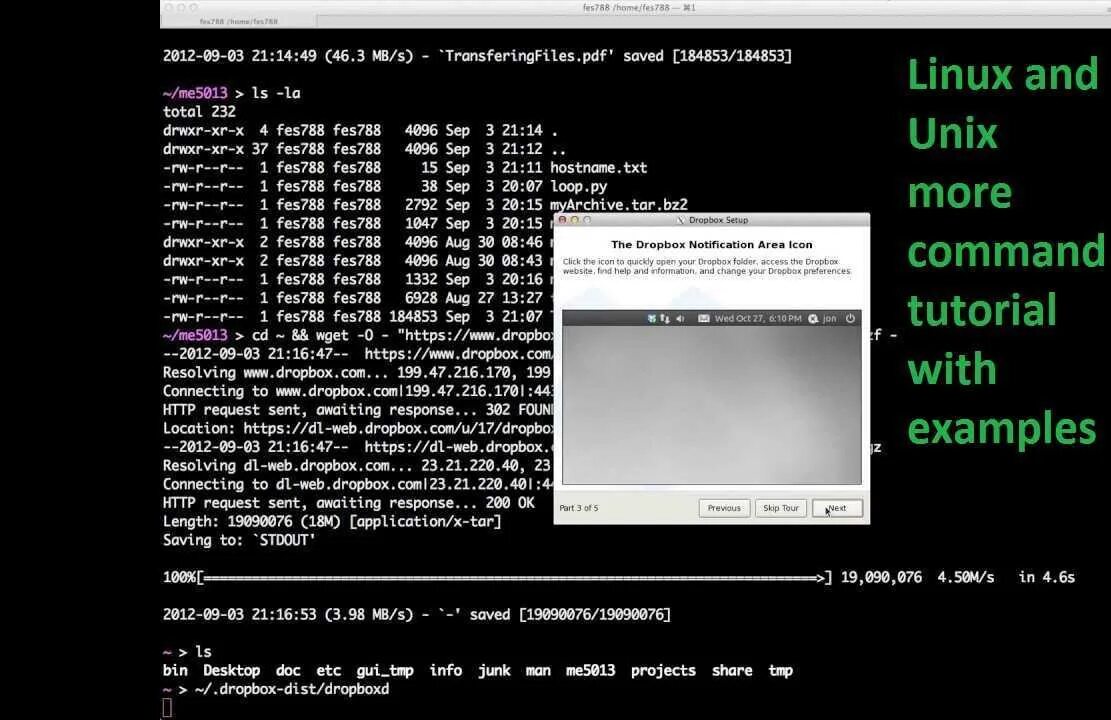Image resolution: width=1111 pixels, height=720 pixels.
Task: Select the 'fes788 /home/fes788' terminal tab
Action: click(x=239, y=21)
